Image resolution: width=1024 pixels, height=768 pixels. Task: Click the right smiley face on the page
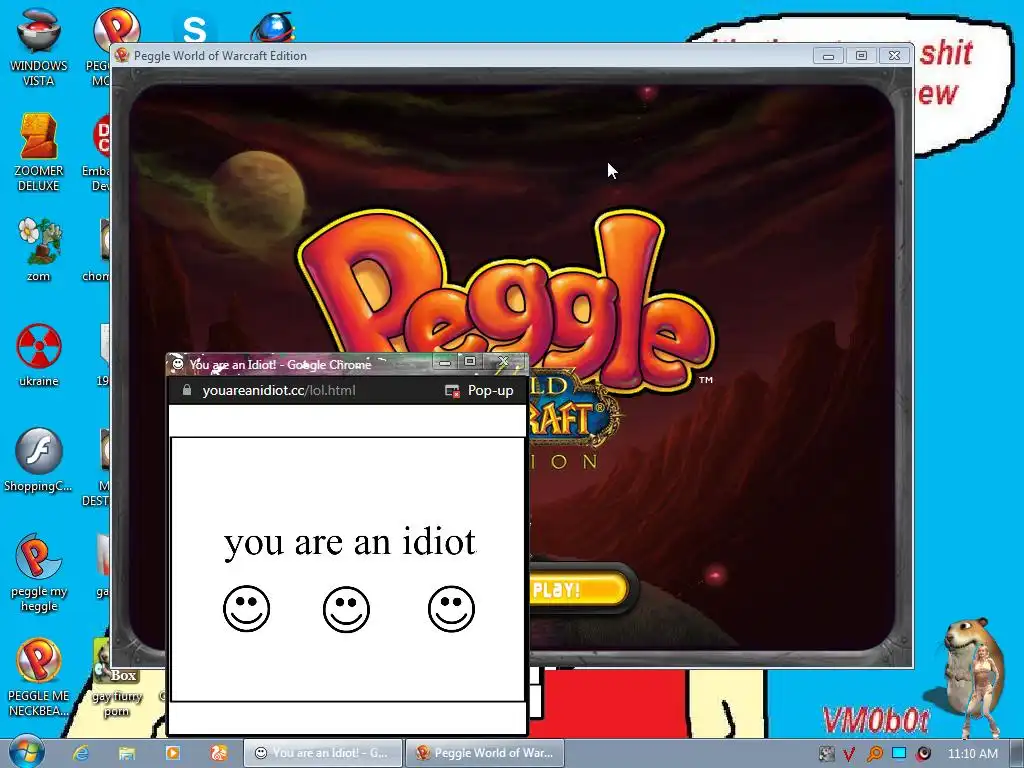451,608
